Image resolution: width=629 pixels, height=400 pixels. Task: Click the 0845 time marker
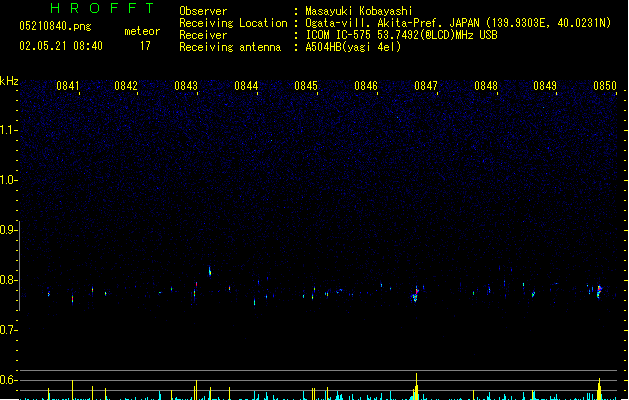click(306, 86)
